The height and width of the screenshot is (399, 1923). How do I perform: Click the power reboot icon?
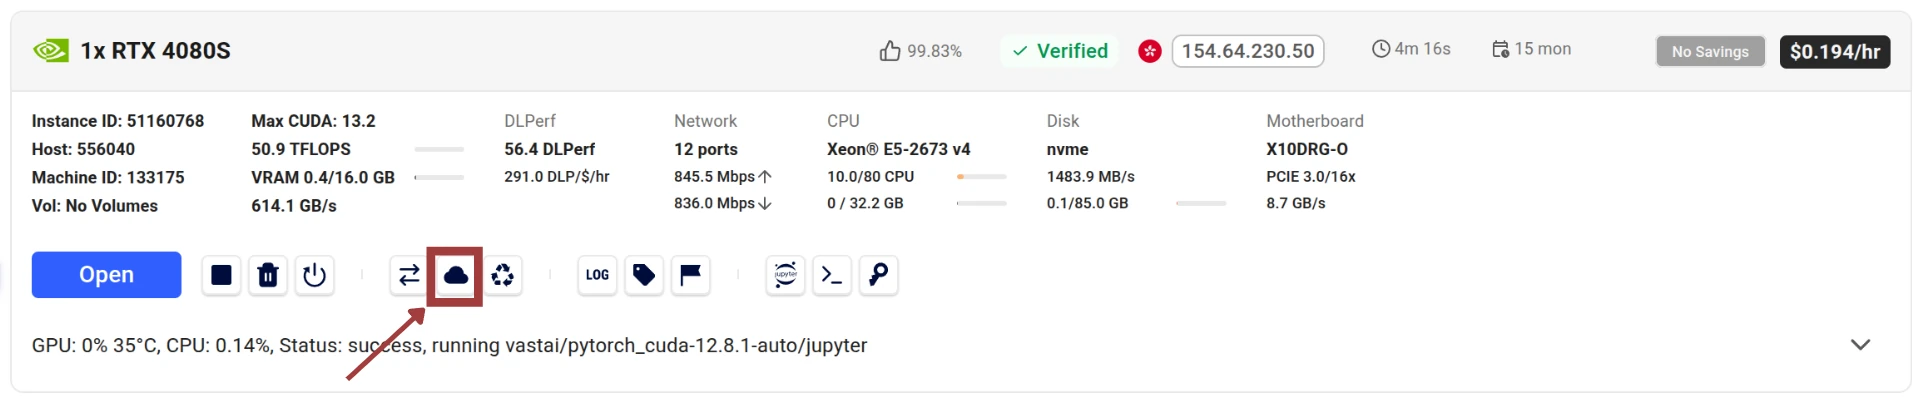314,275
